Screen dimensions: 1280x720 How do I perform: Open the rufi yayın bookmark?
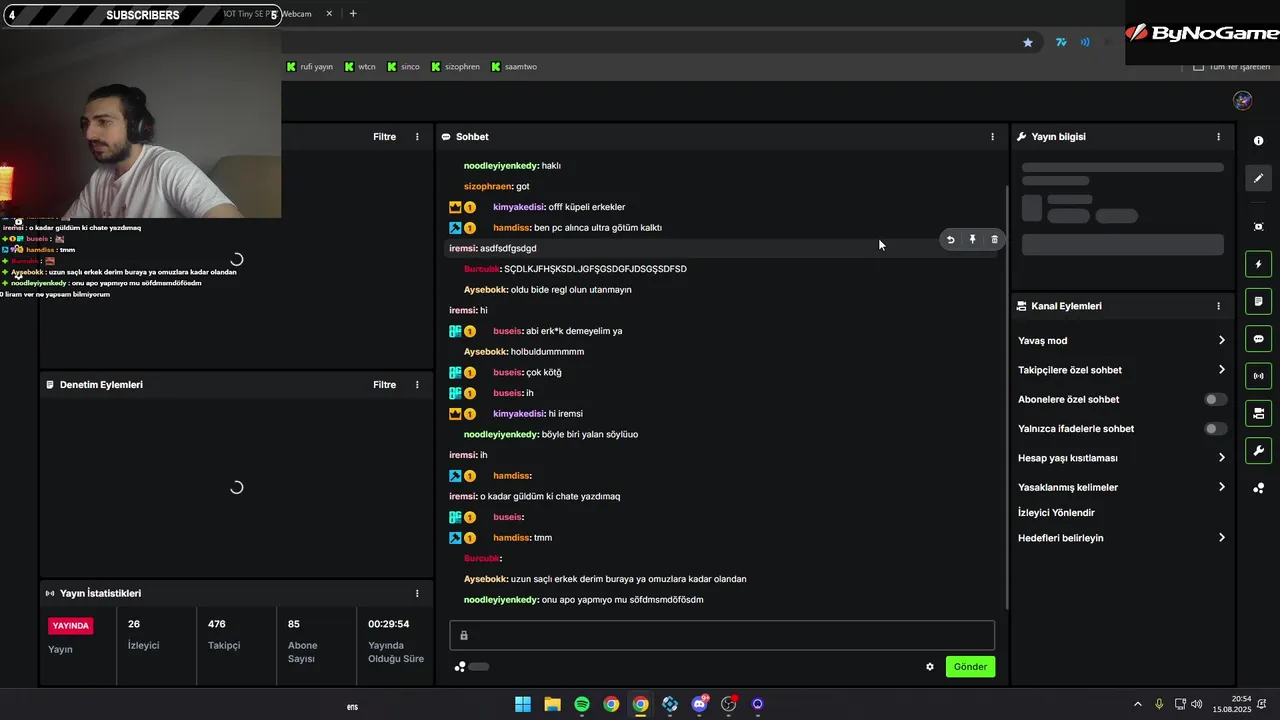point(310,67)
